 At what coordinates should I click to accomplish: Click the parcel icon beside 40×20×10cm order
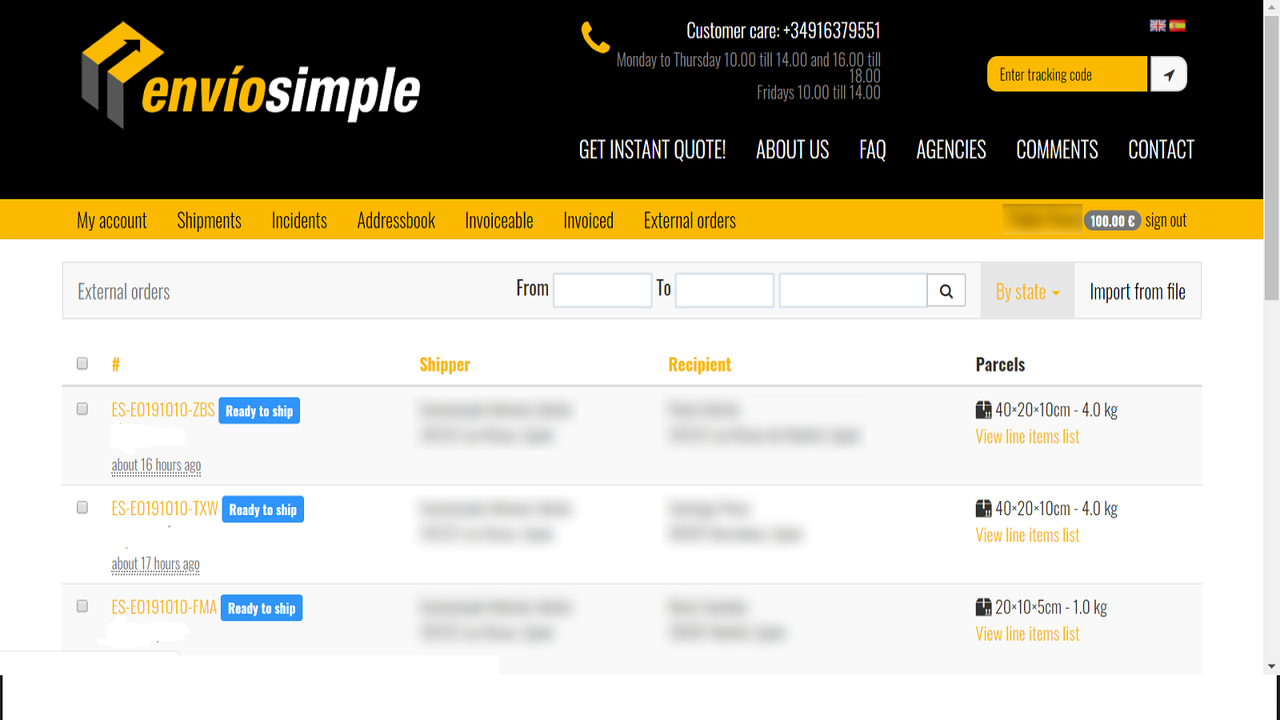(x=984, y=409)
